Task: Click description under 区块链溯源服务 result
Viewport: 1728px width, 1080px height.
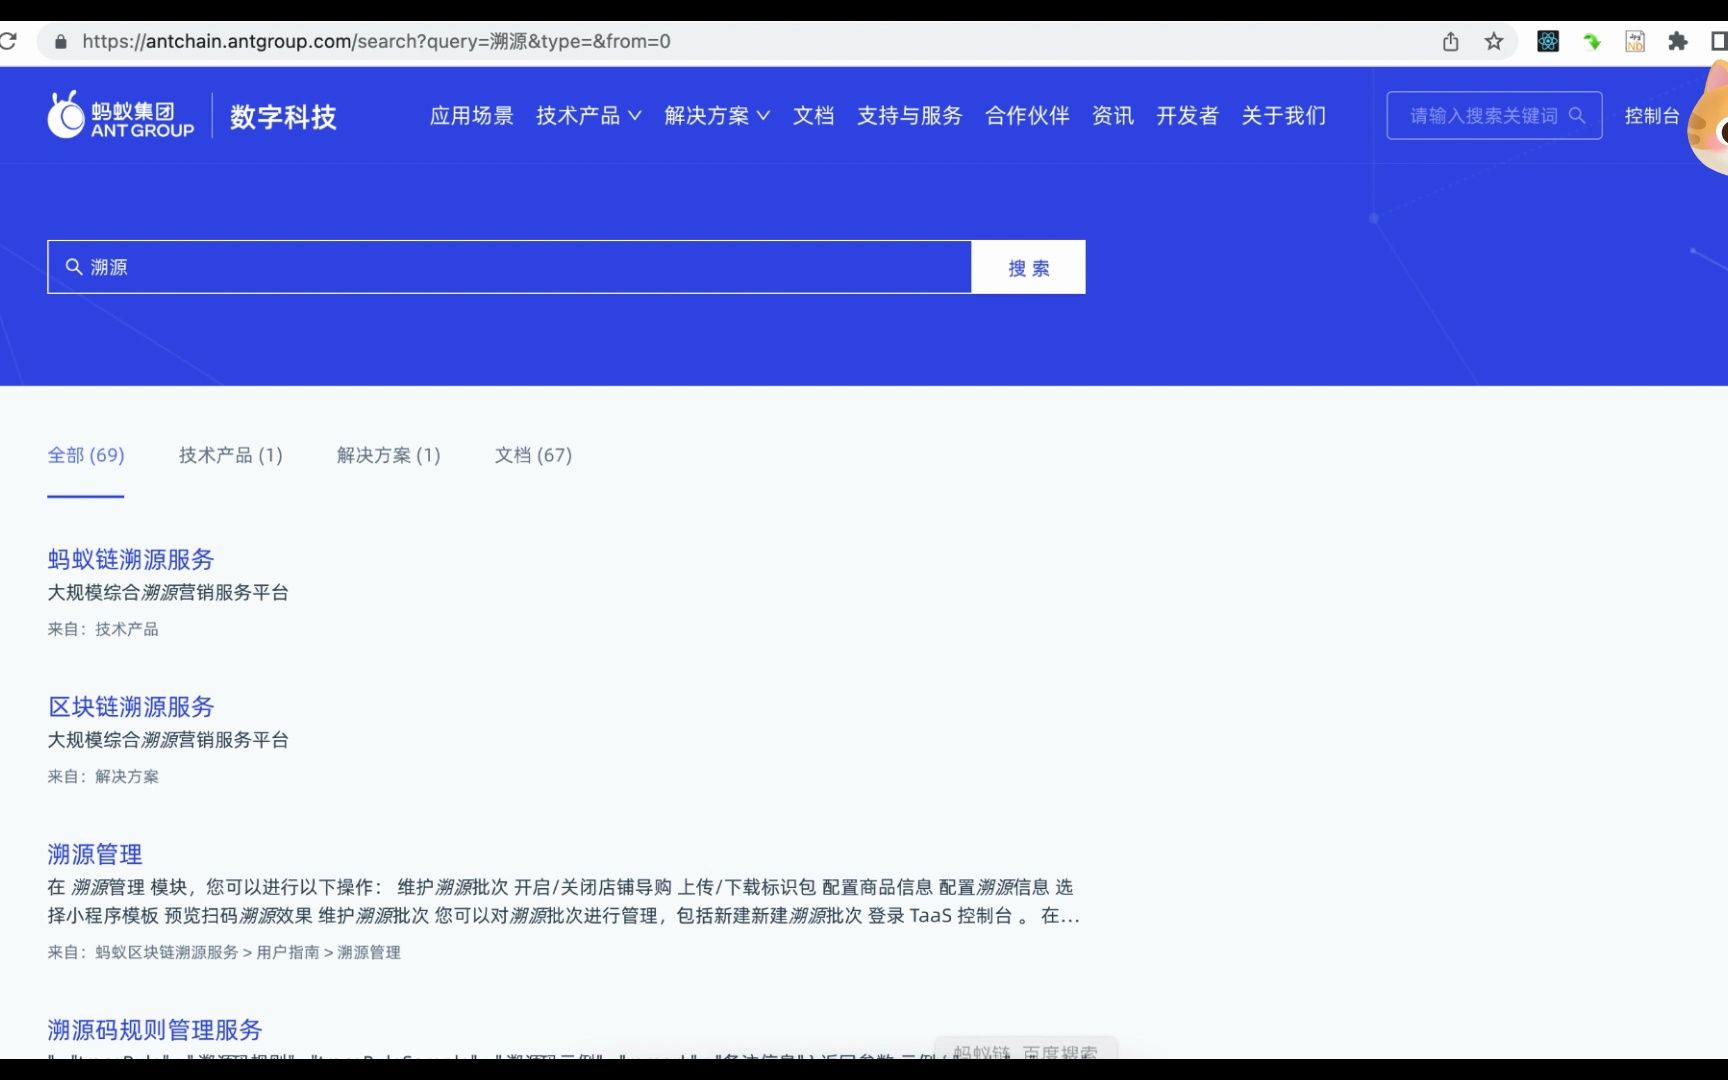Action: 168,739
